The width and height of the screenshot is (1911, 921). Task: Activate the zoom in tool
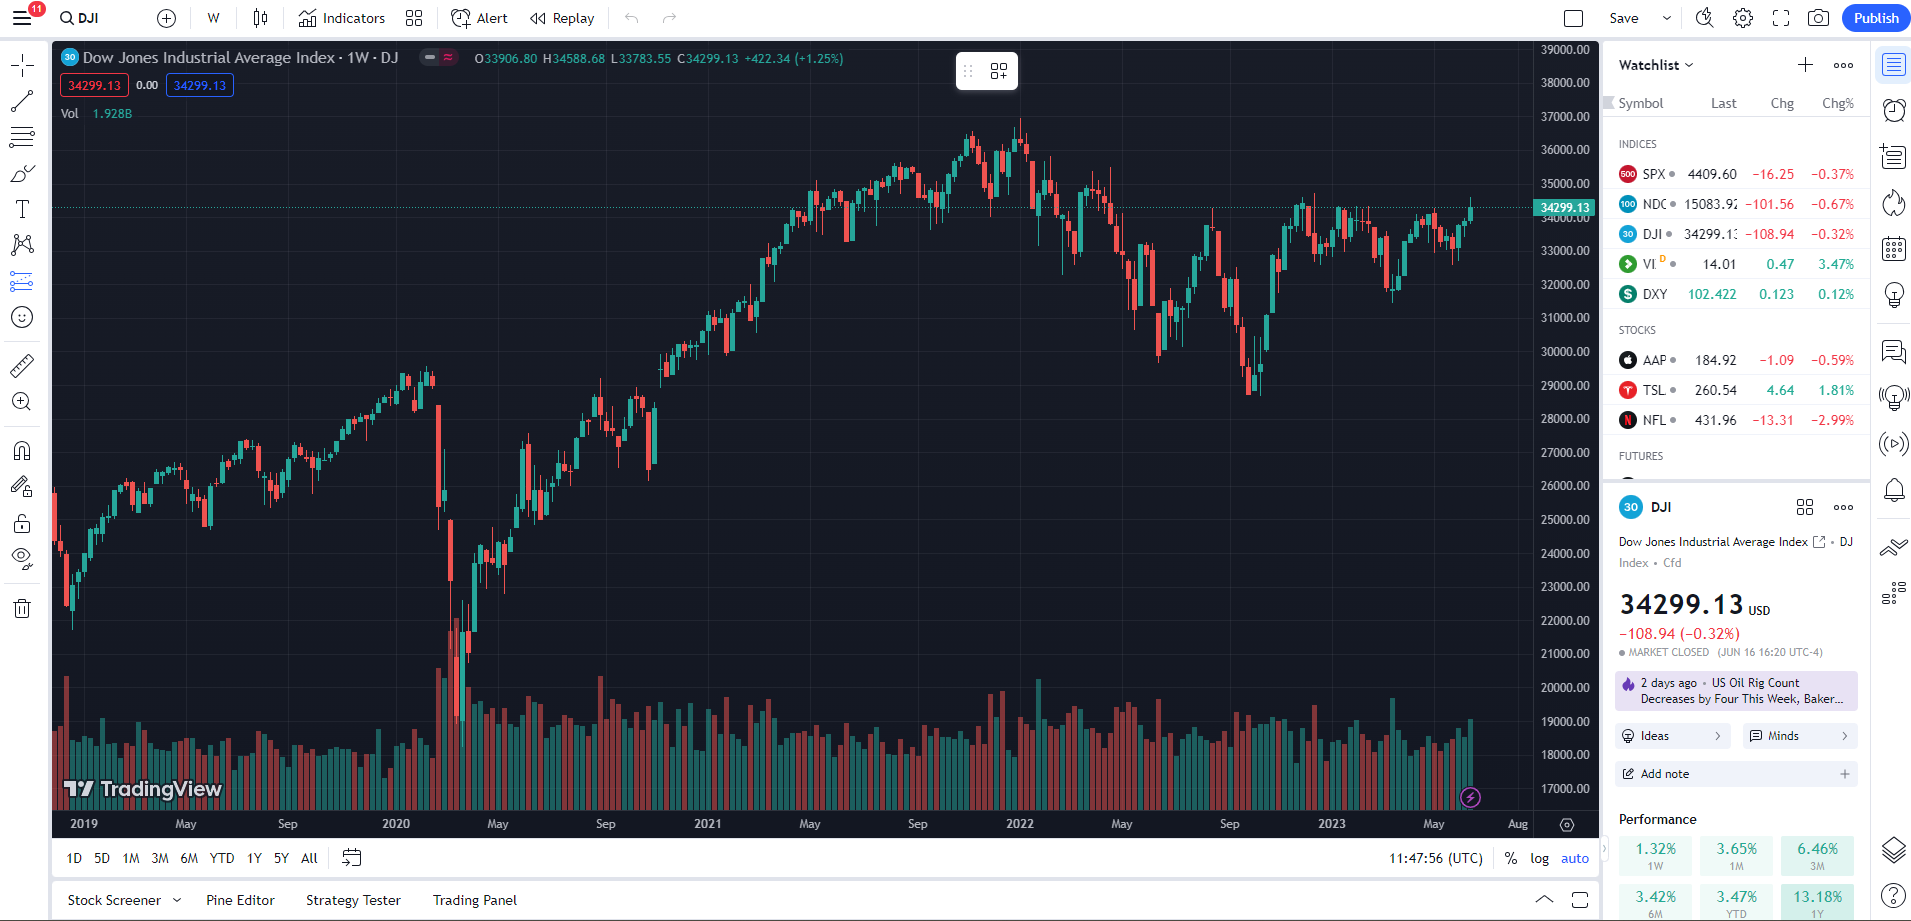[x=22, y=401]
